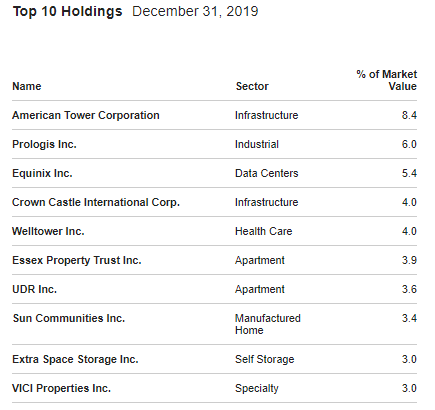The image size is (435, 410).
Task: Select UDR Inc. in the table
Action: click(x=34, y=289)
